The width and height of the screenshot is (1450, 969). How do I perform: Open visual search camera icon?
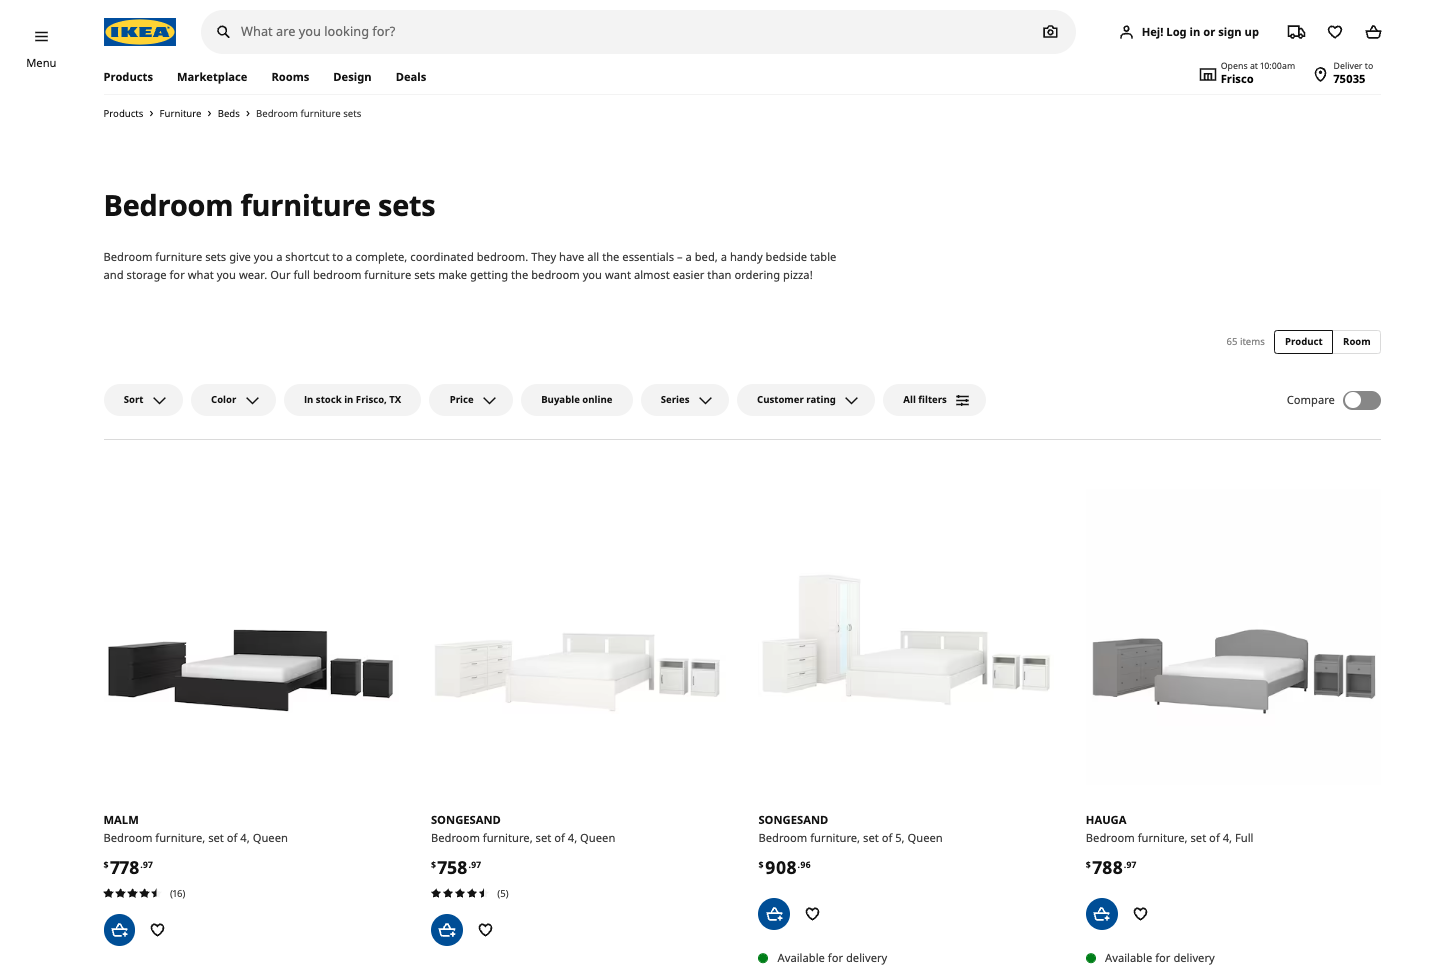(1050, 32)
